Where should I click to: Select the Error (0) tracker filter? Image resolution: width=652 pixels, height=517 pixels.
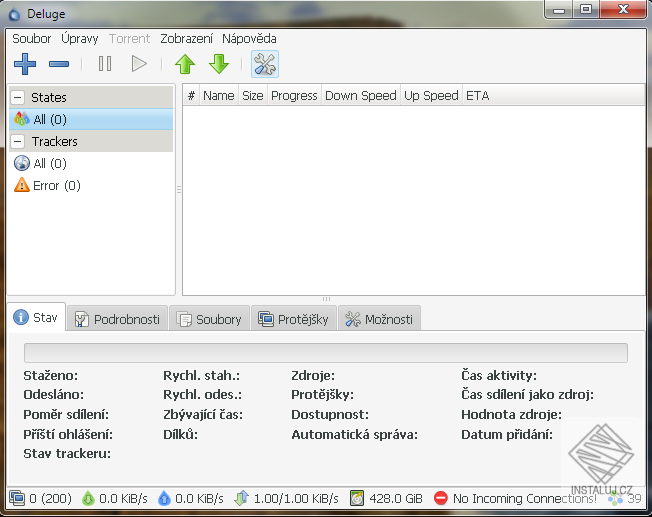(91, 186)
